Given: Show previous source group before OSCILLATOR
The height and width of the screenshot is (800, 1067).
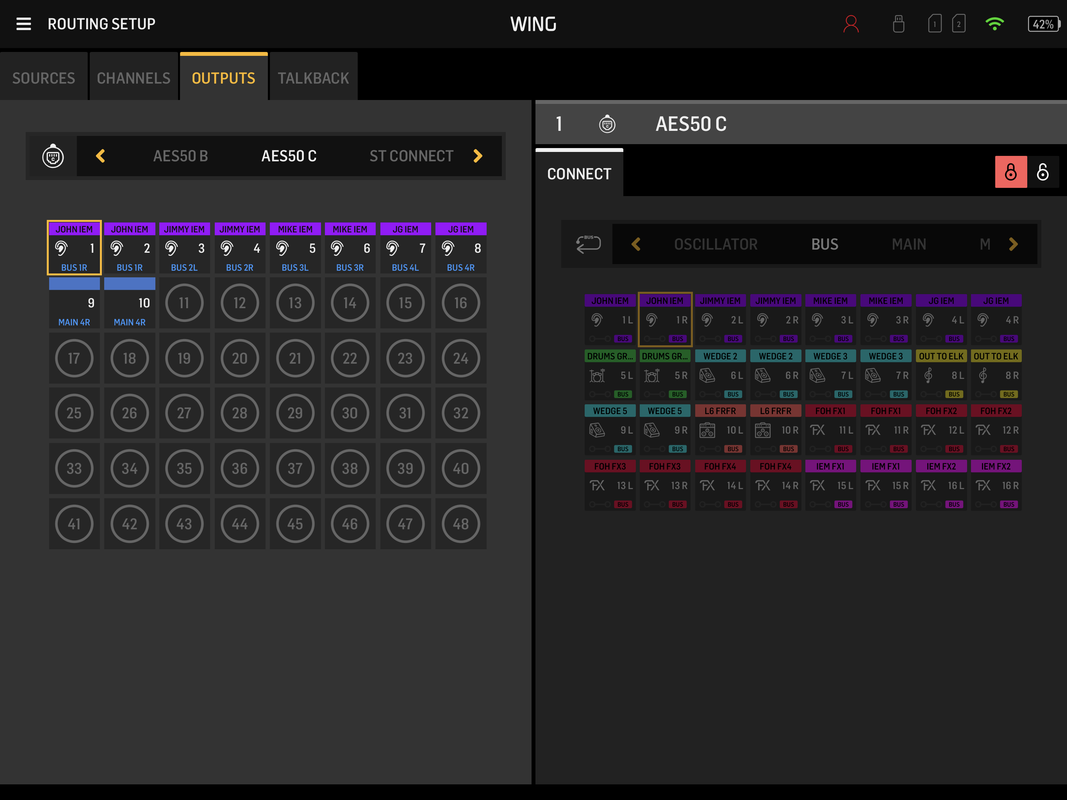Looking at the screenshot, I should click(x=636, y=244).
